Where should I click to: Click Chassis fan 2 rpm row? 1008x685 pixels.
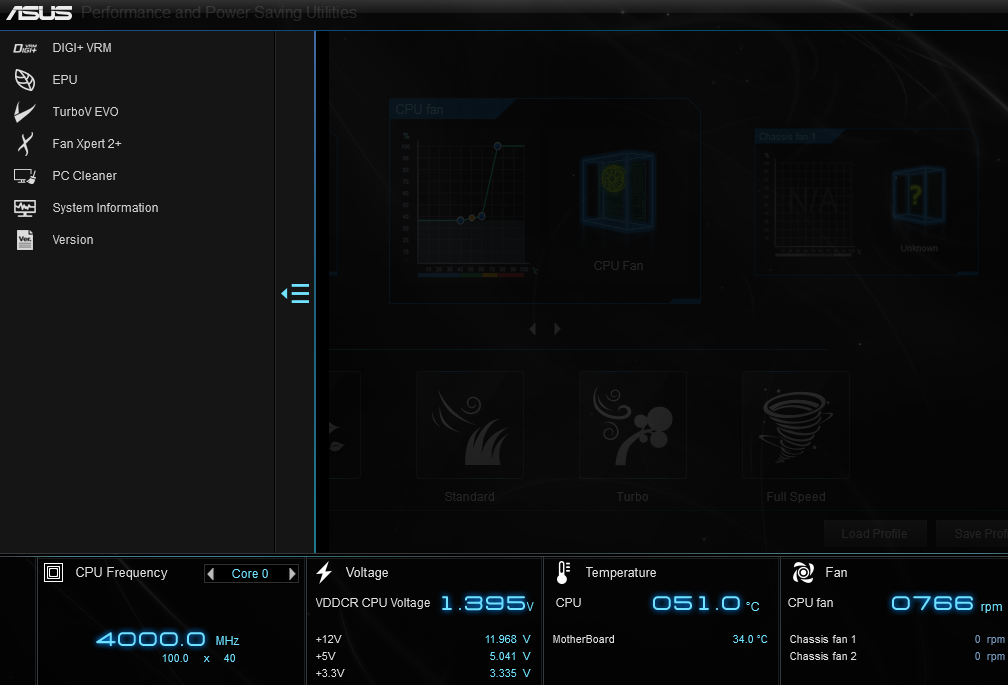(897, 656)
